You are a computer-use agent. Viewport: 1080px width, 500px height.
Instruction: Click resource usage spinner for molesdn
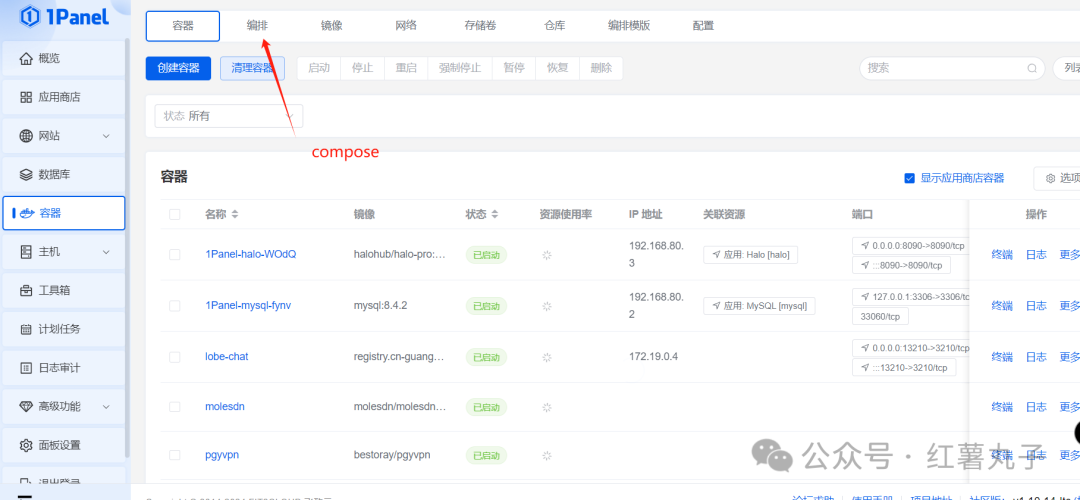(547, 407)
